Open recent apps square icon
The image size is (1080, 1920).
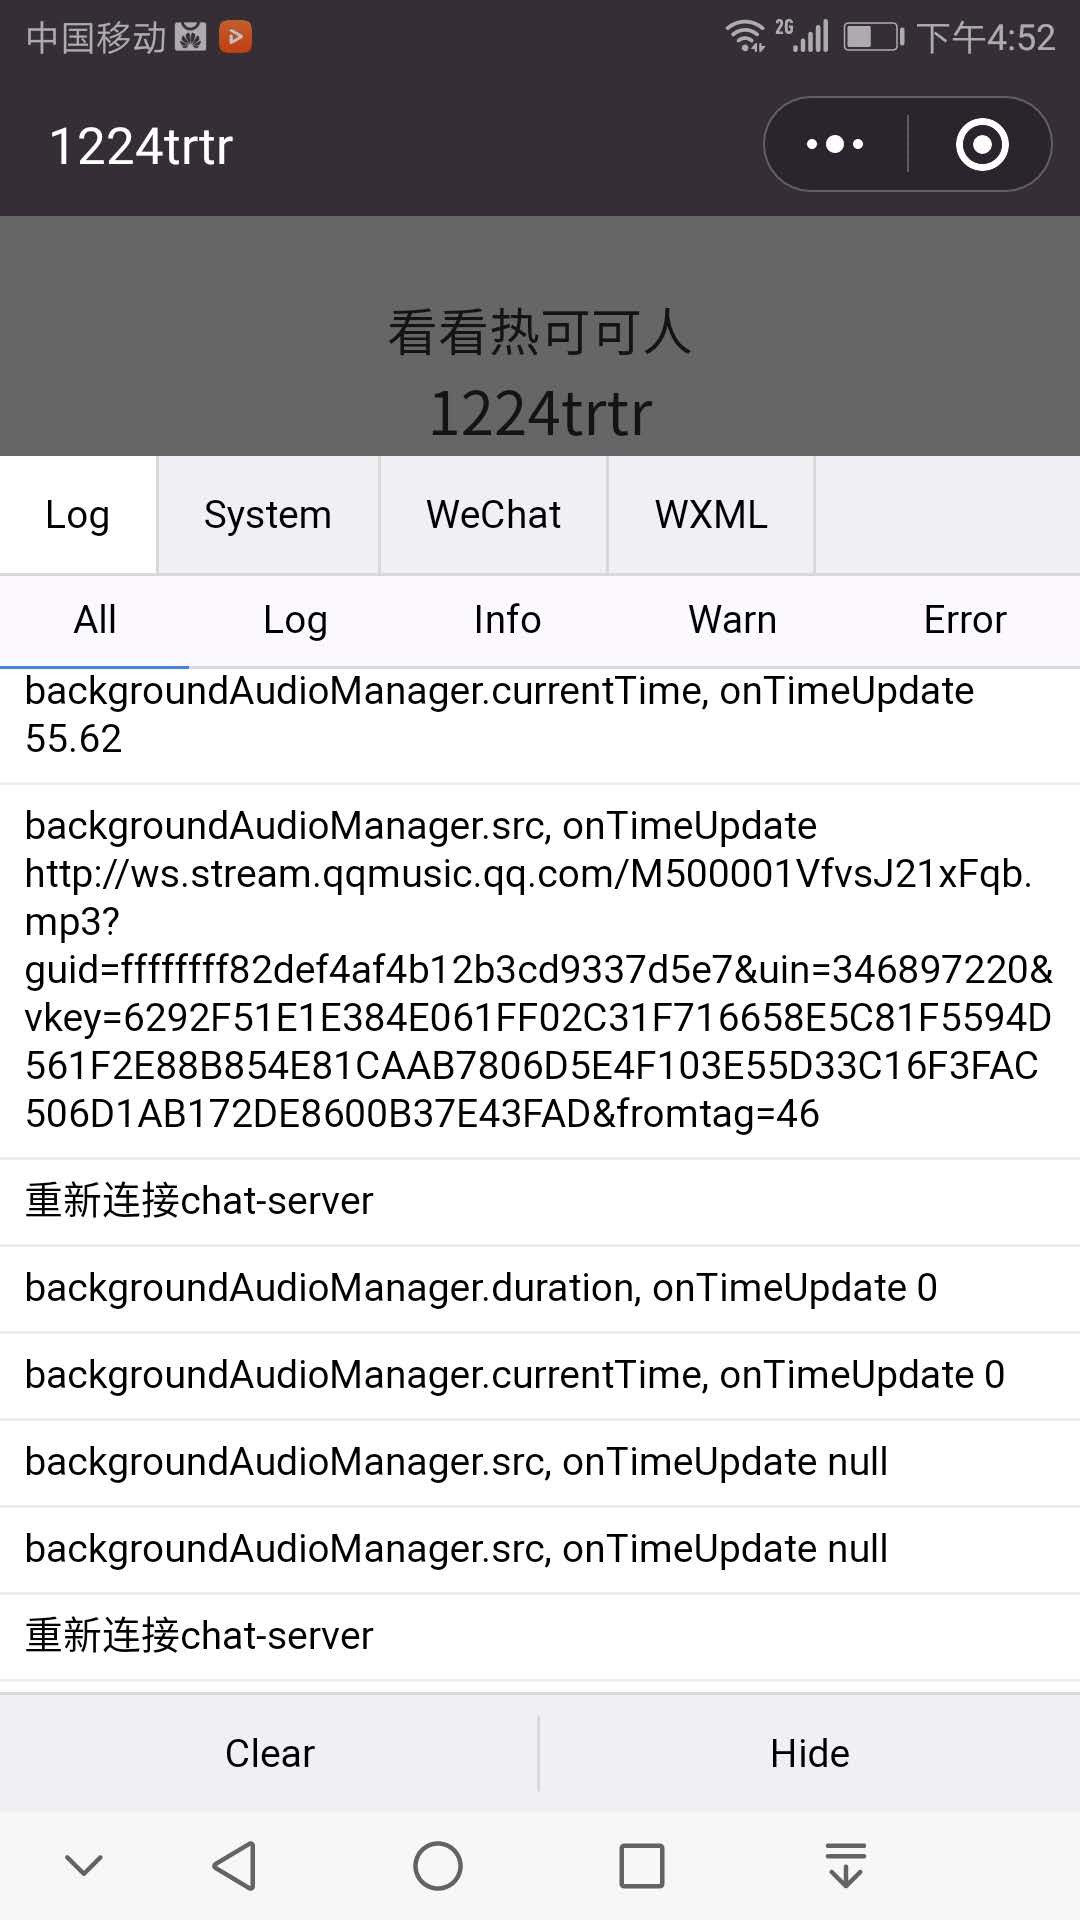(x=642, y=1866)
